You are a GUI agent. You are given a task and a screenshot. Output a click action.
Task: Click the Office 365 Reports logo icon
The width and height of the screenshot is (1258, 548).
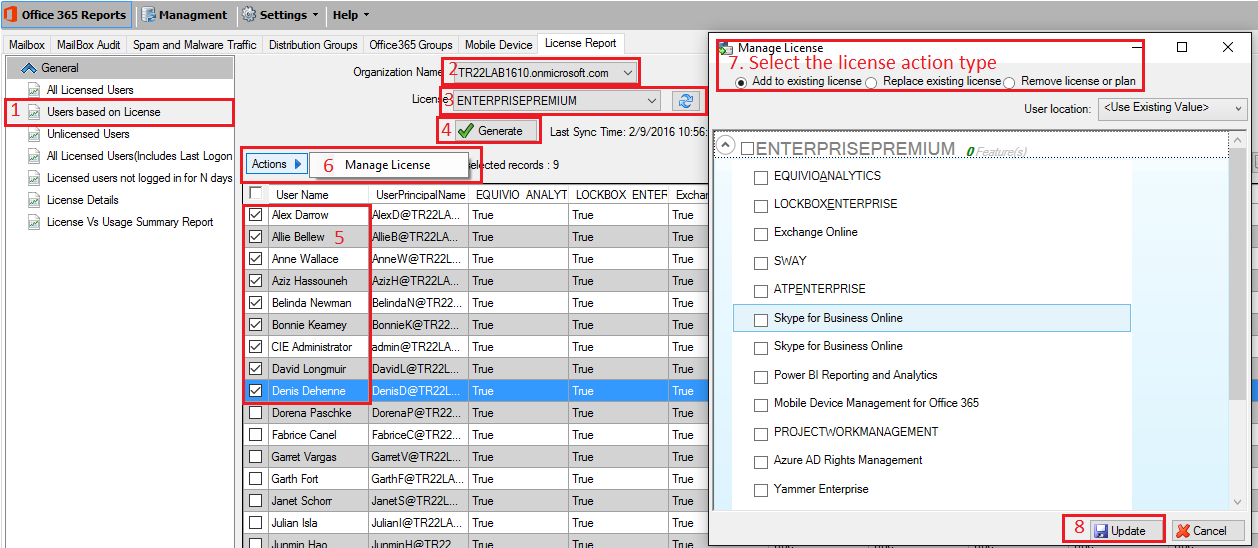pos(11,15)
